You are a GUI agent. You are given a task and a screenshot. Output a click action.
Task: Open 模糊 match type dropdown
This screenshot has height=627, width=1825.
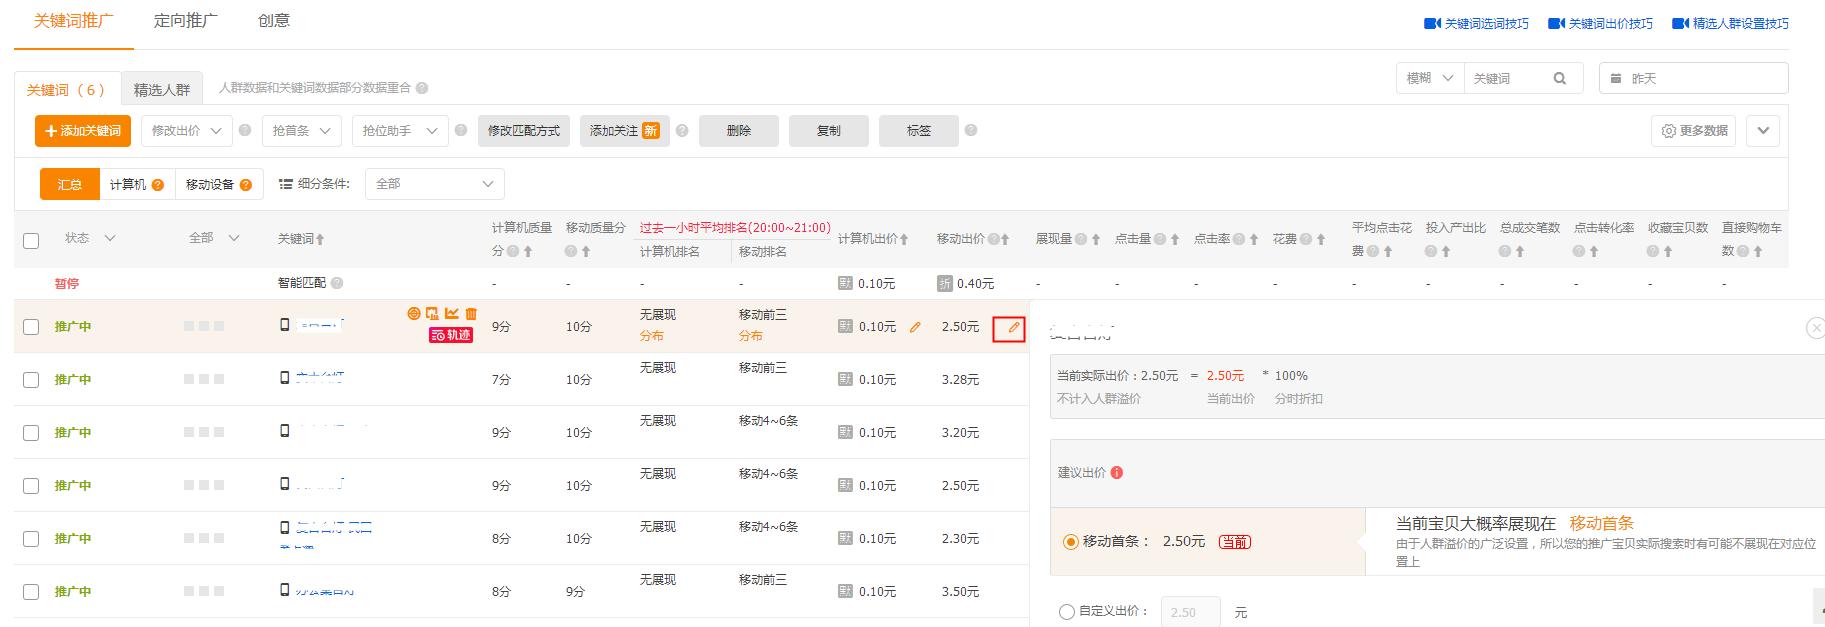click(1430, 78)
